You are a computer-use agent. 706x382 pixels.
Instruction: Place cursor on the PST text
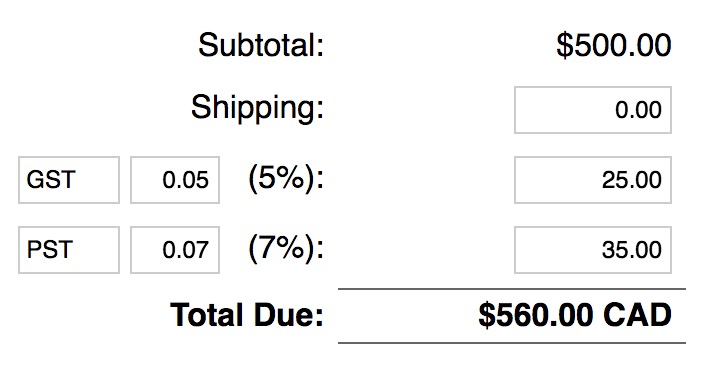click(50, 250)
